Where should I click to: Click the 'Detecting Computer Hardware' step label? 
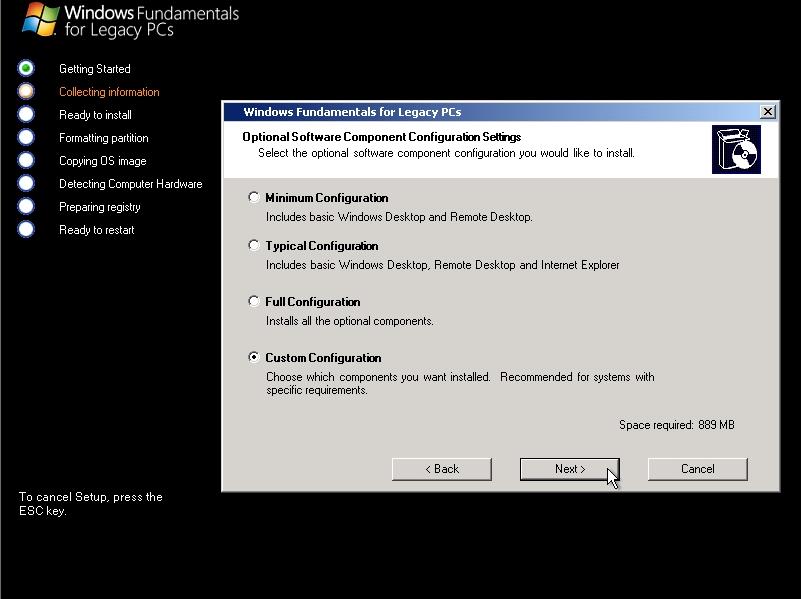coord(131,184)
